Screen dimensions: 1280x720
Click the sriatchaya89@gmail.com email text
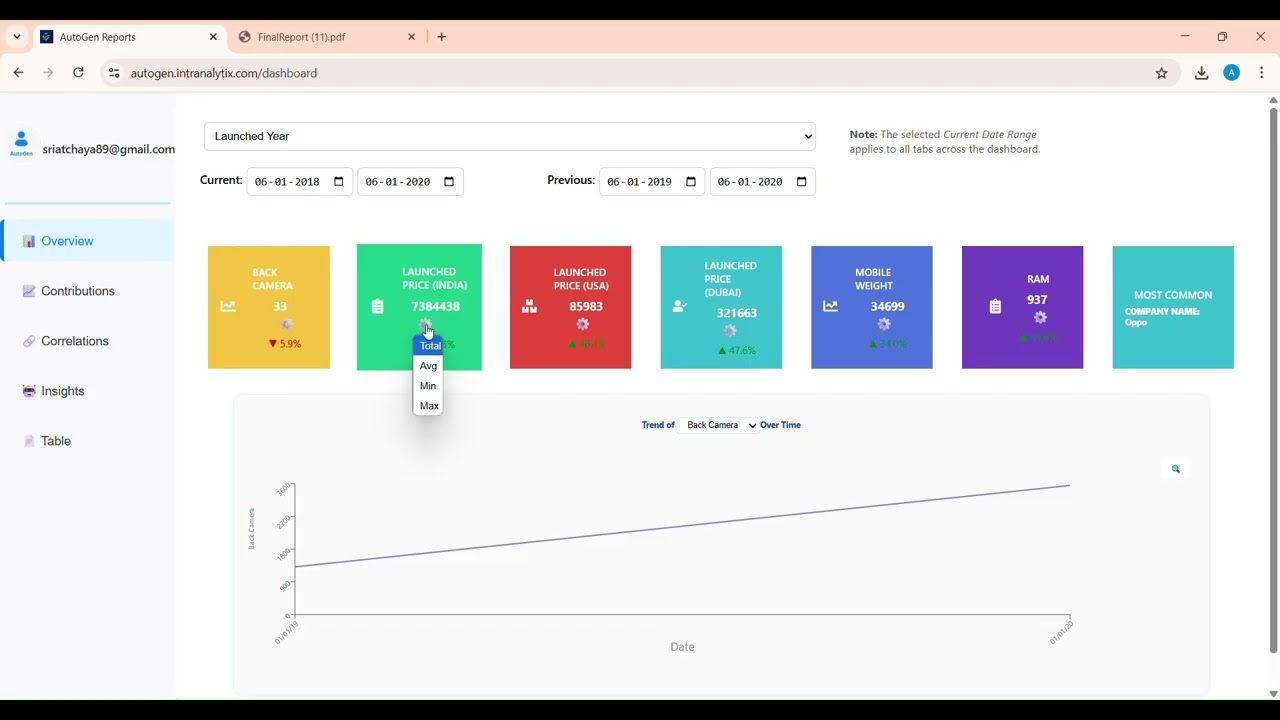(x=109, y=149)
